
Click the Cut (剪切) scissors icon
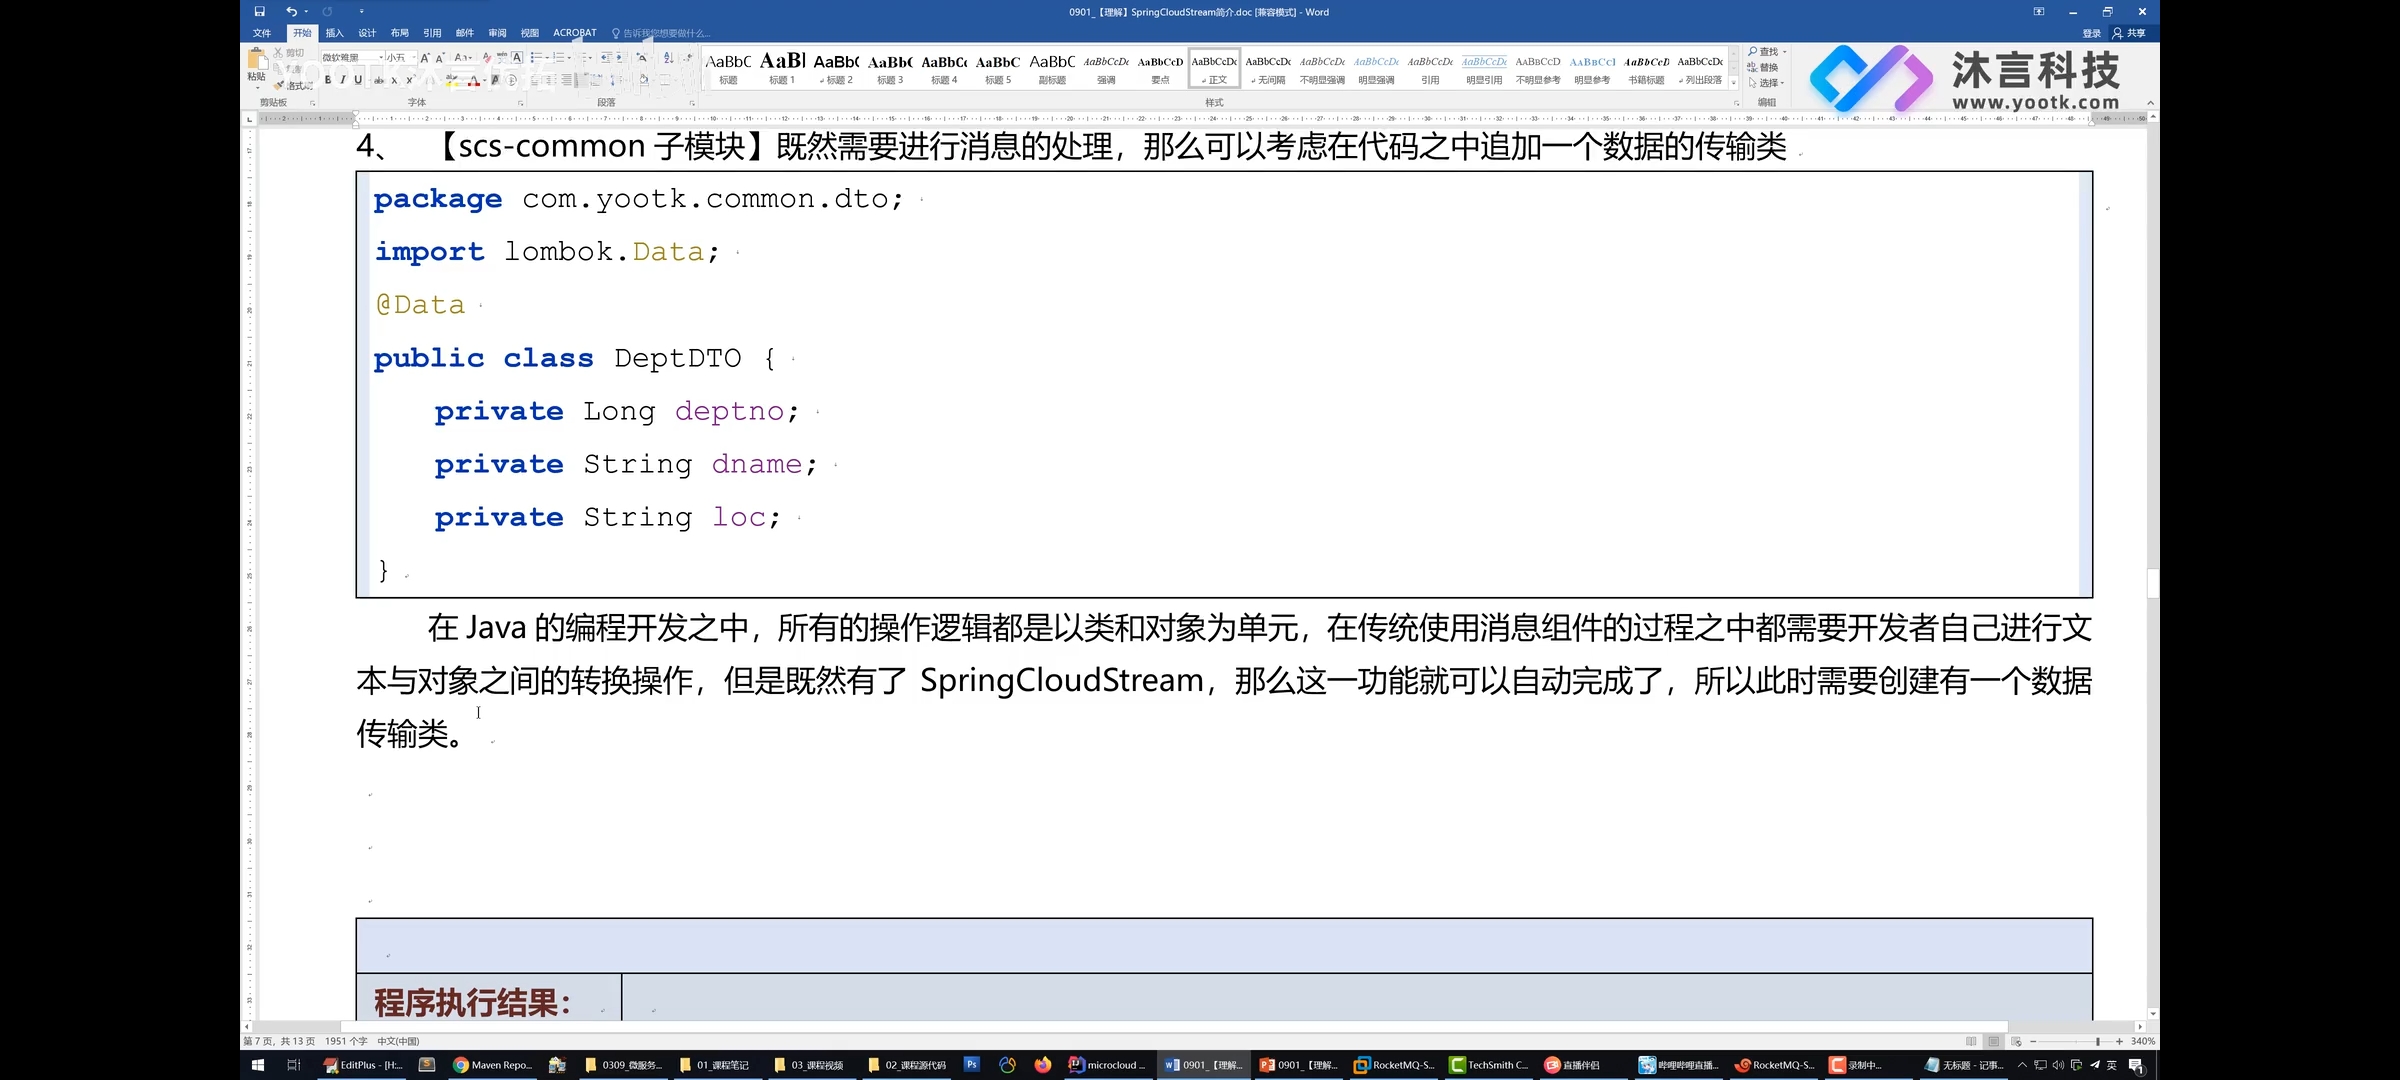(x=278, y=53)
